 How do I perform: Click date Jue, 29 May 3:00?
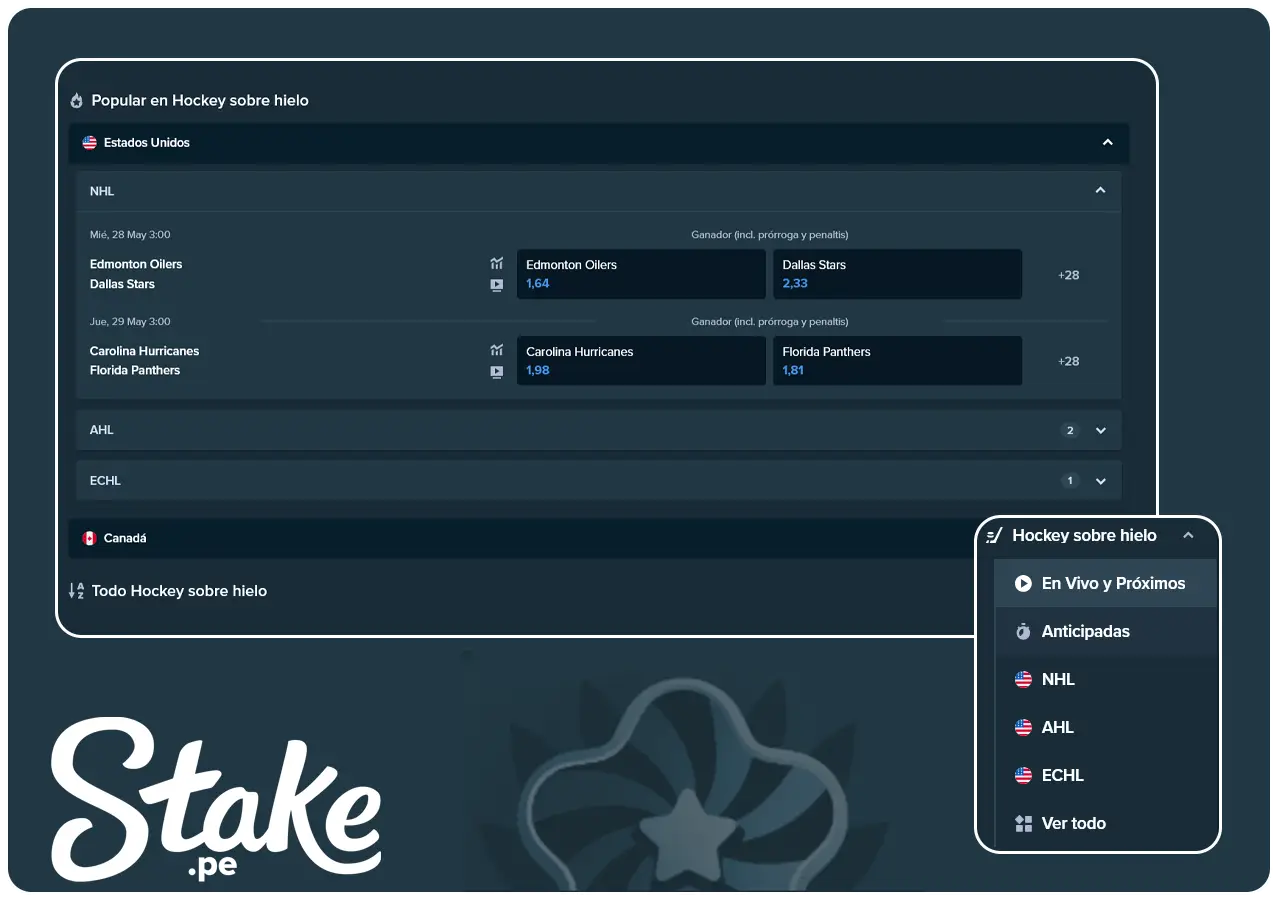click(130, 322)
